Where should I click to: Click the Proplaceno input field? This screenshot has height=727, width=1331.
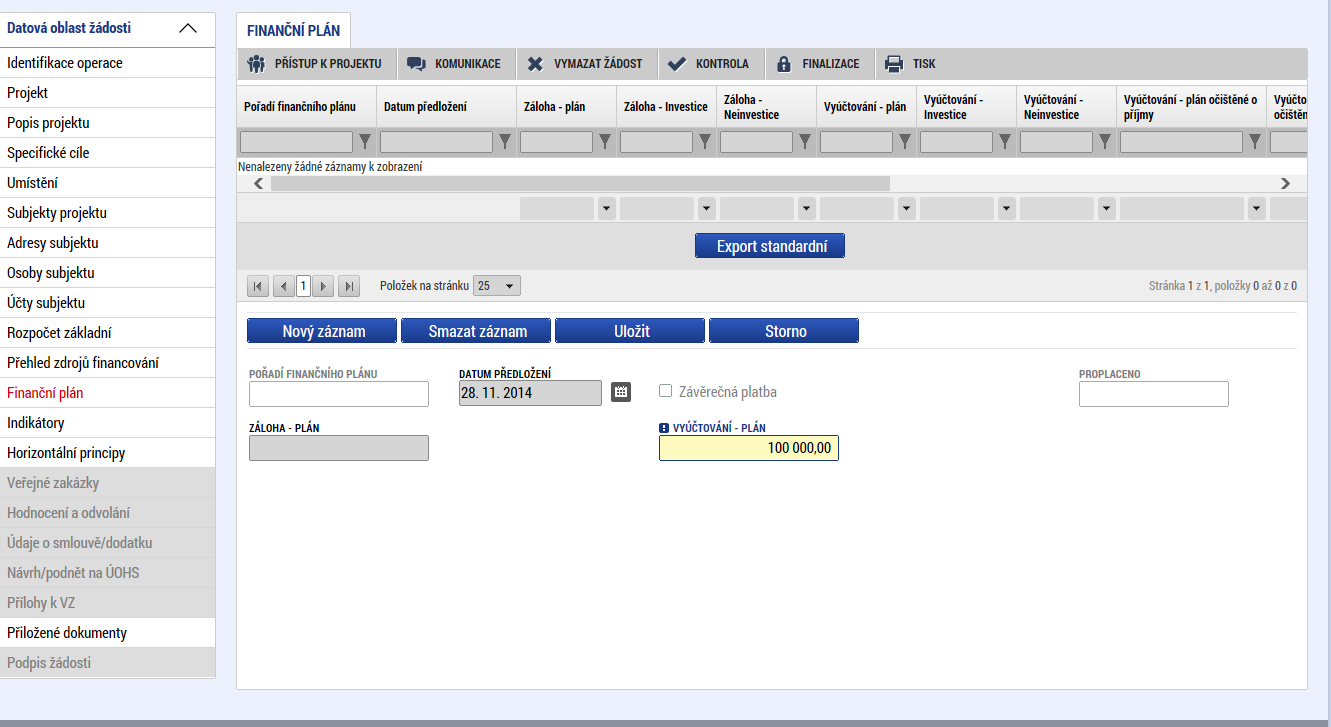[1154, 394]
